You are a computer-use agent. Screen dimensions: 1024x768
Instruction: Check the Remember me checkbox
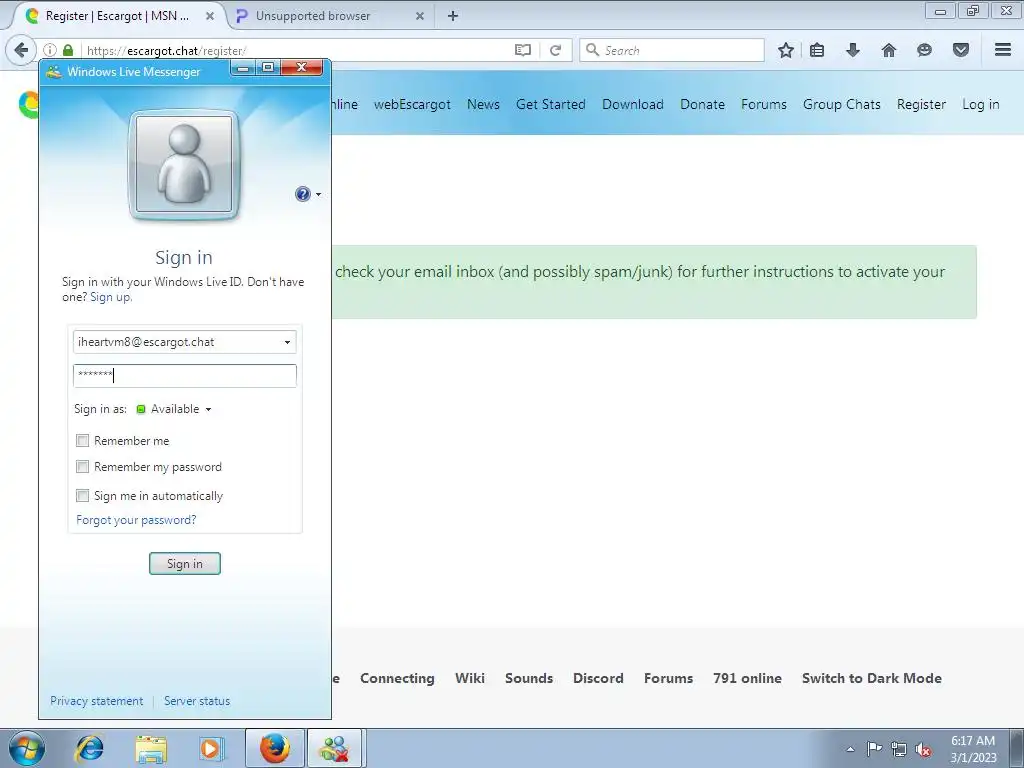(x=82, y=441)
